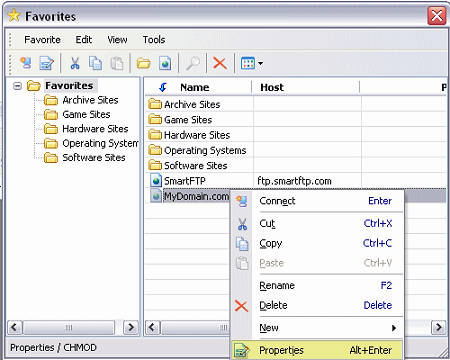Click the SmartFTP entry globe icon

click(156, 181)
